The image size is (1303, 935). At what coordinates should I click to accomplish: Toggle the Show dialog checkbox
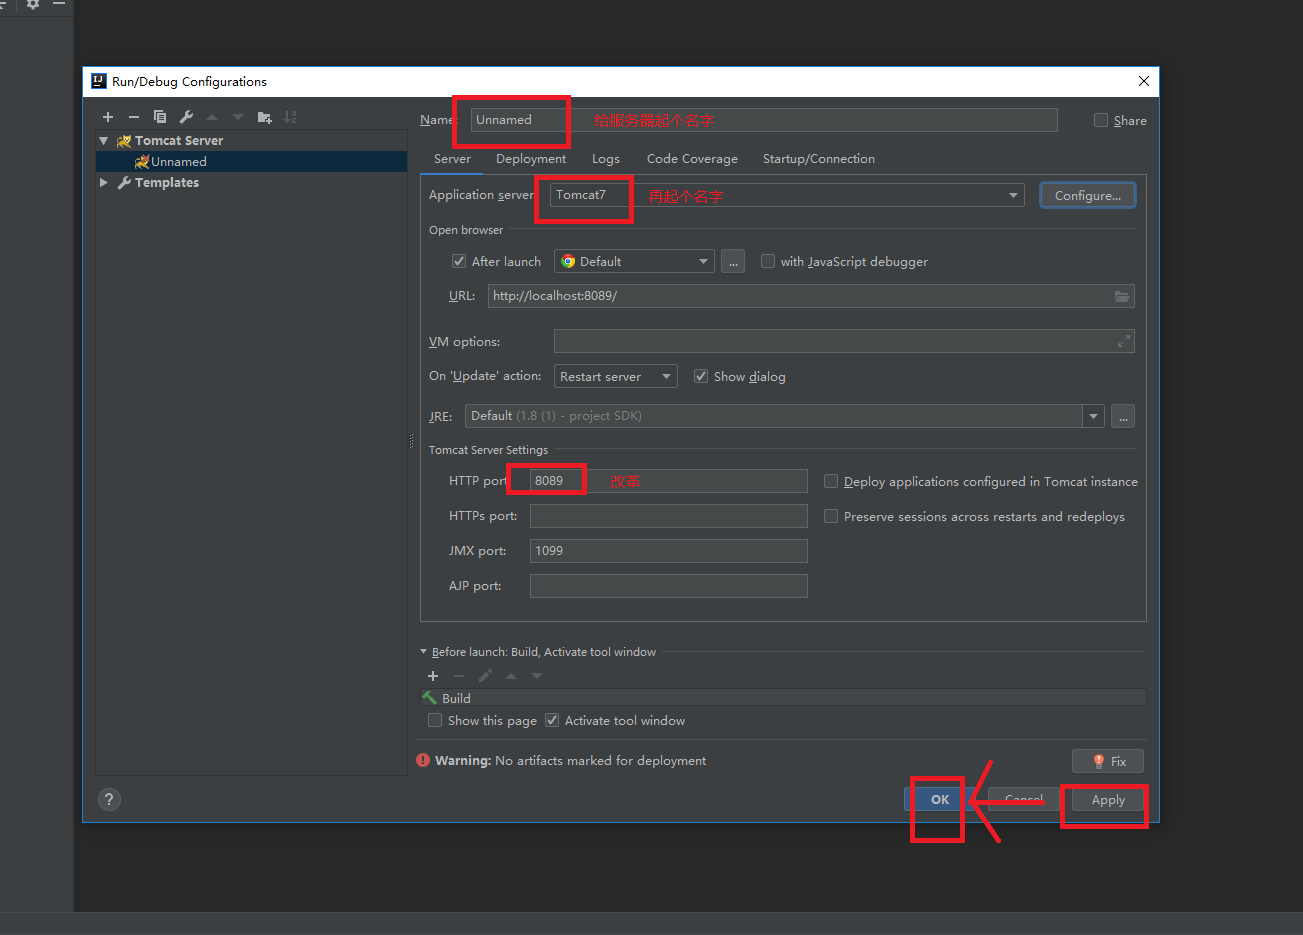(x=701, y=376)
